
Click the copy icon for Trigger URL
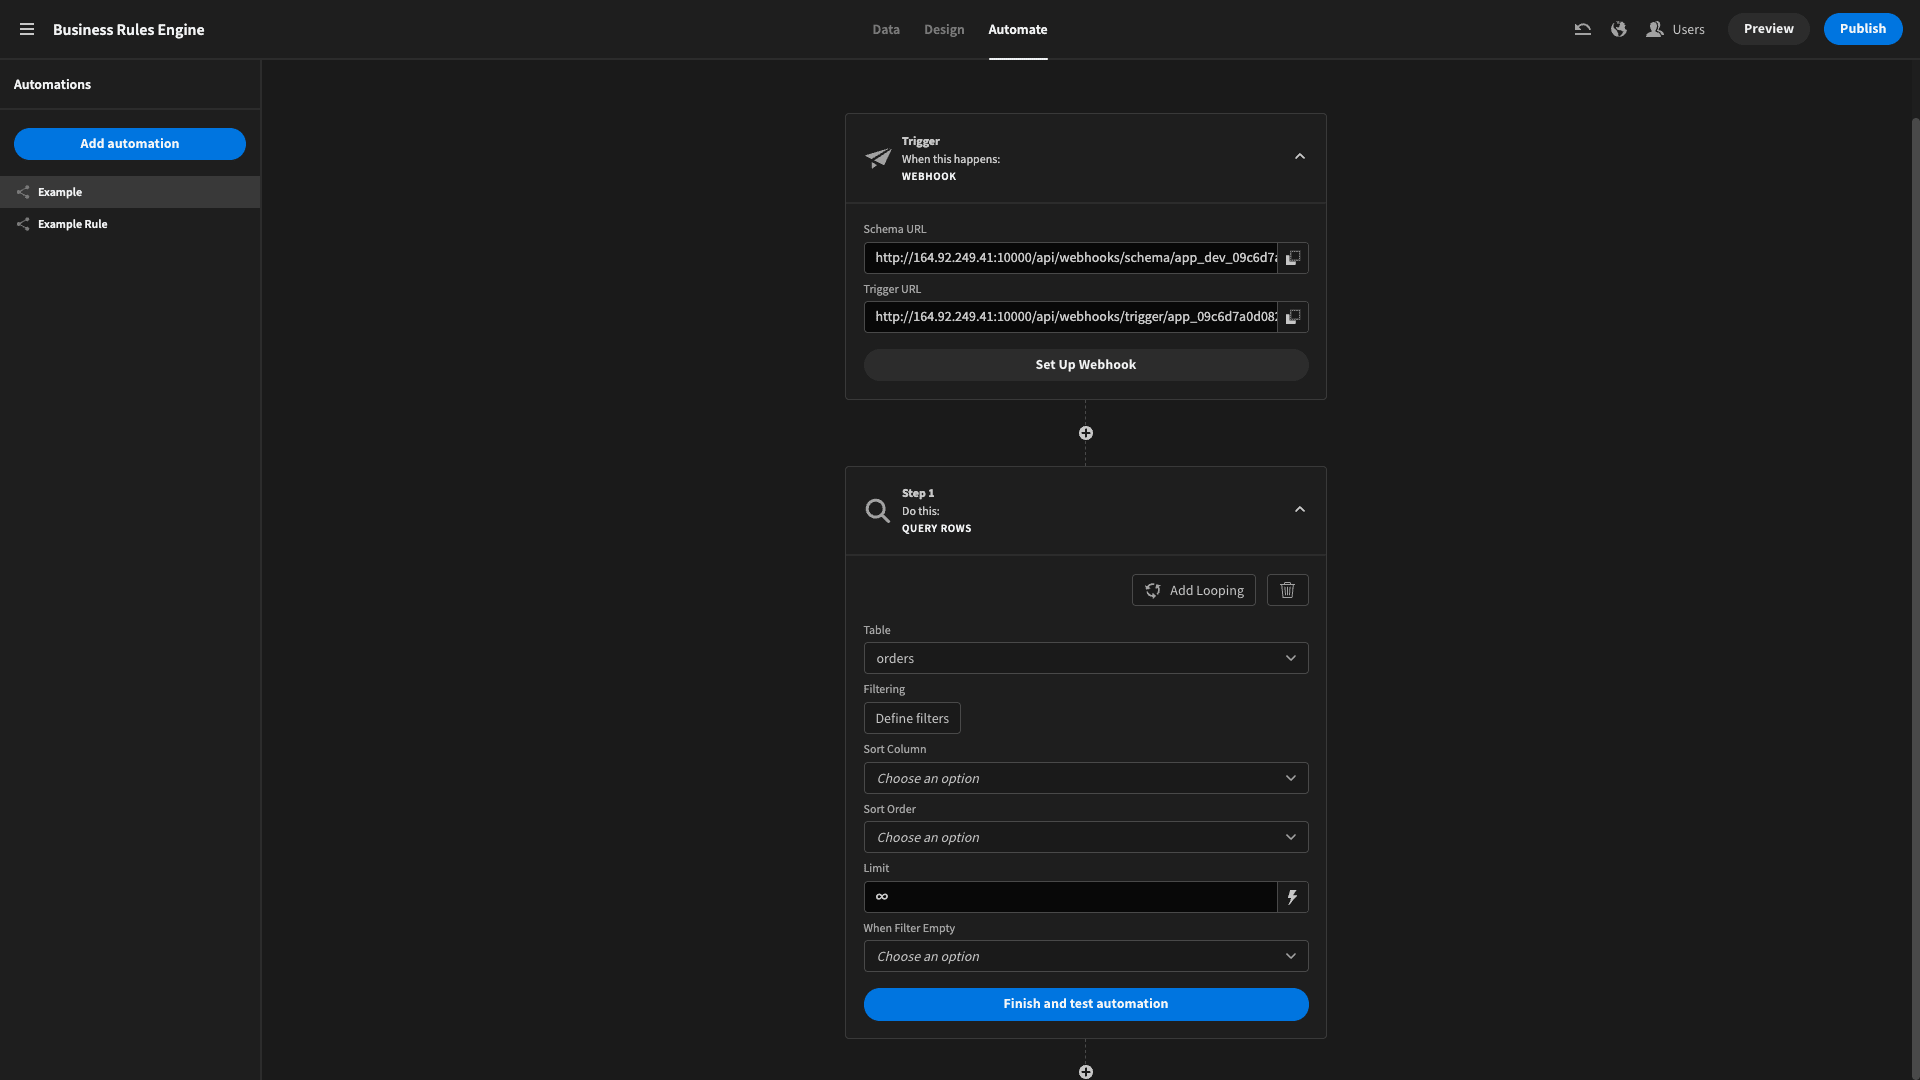coord(1294,316)
